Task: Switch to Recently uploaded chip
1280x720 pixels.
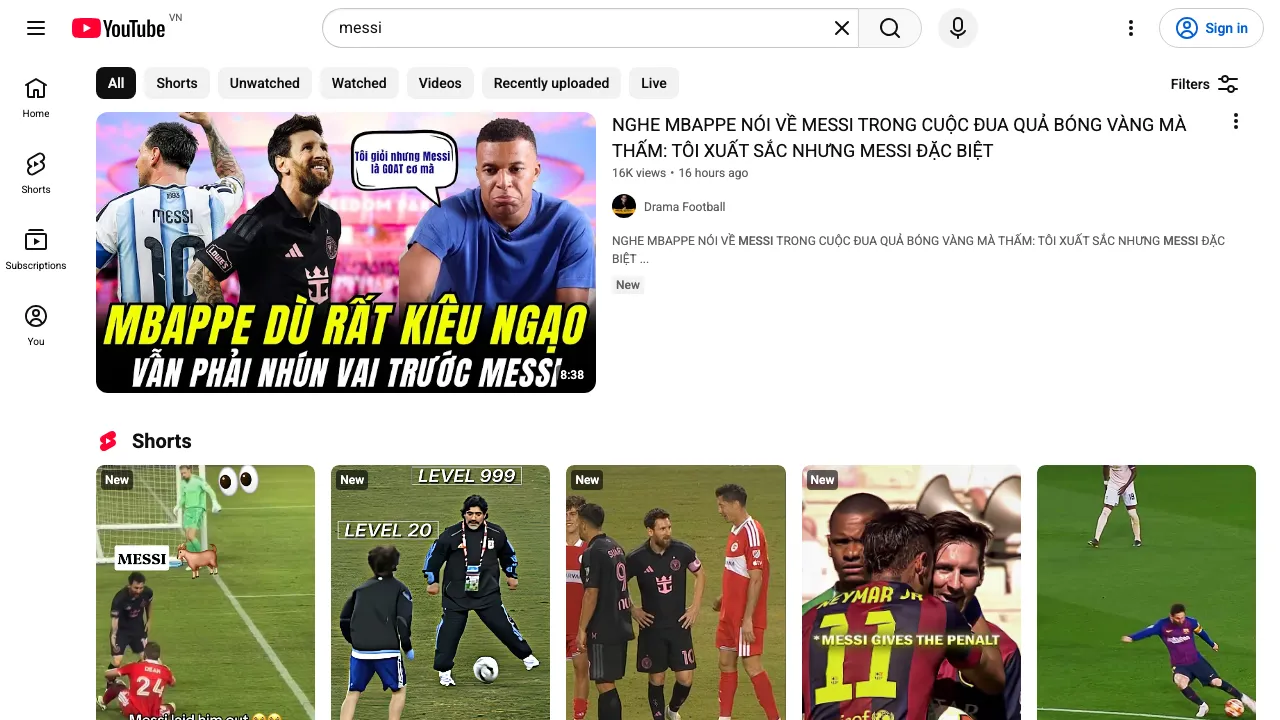Action: 551,83
